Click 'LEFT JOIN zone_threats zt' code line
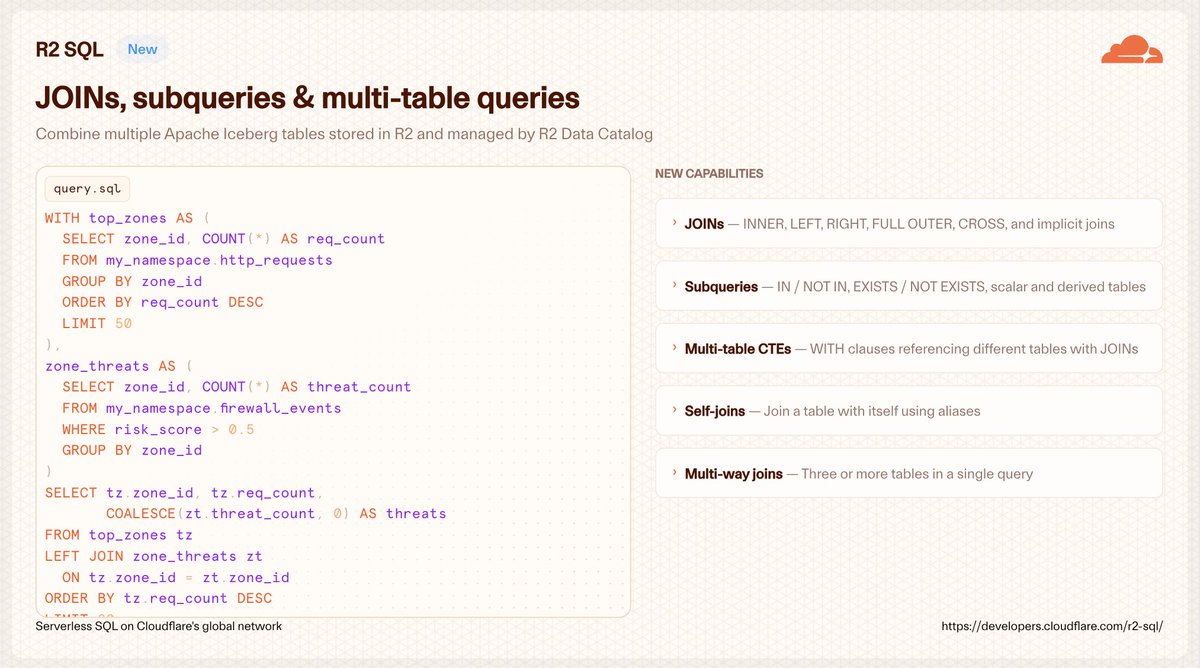Screen dimensions: 1200x668 [154, 556]
